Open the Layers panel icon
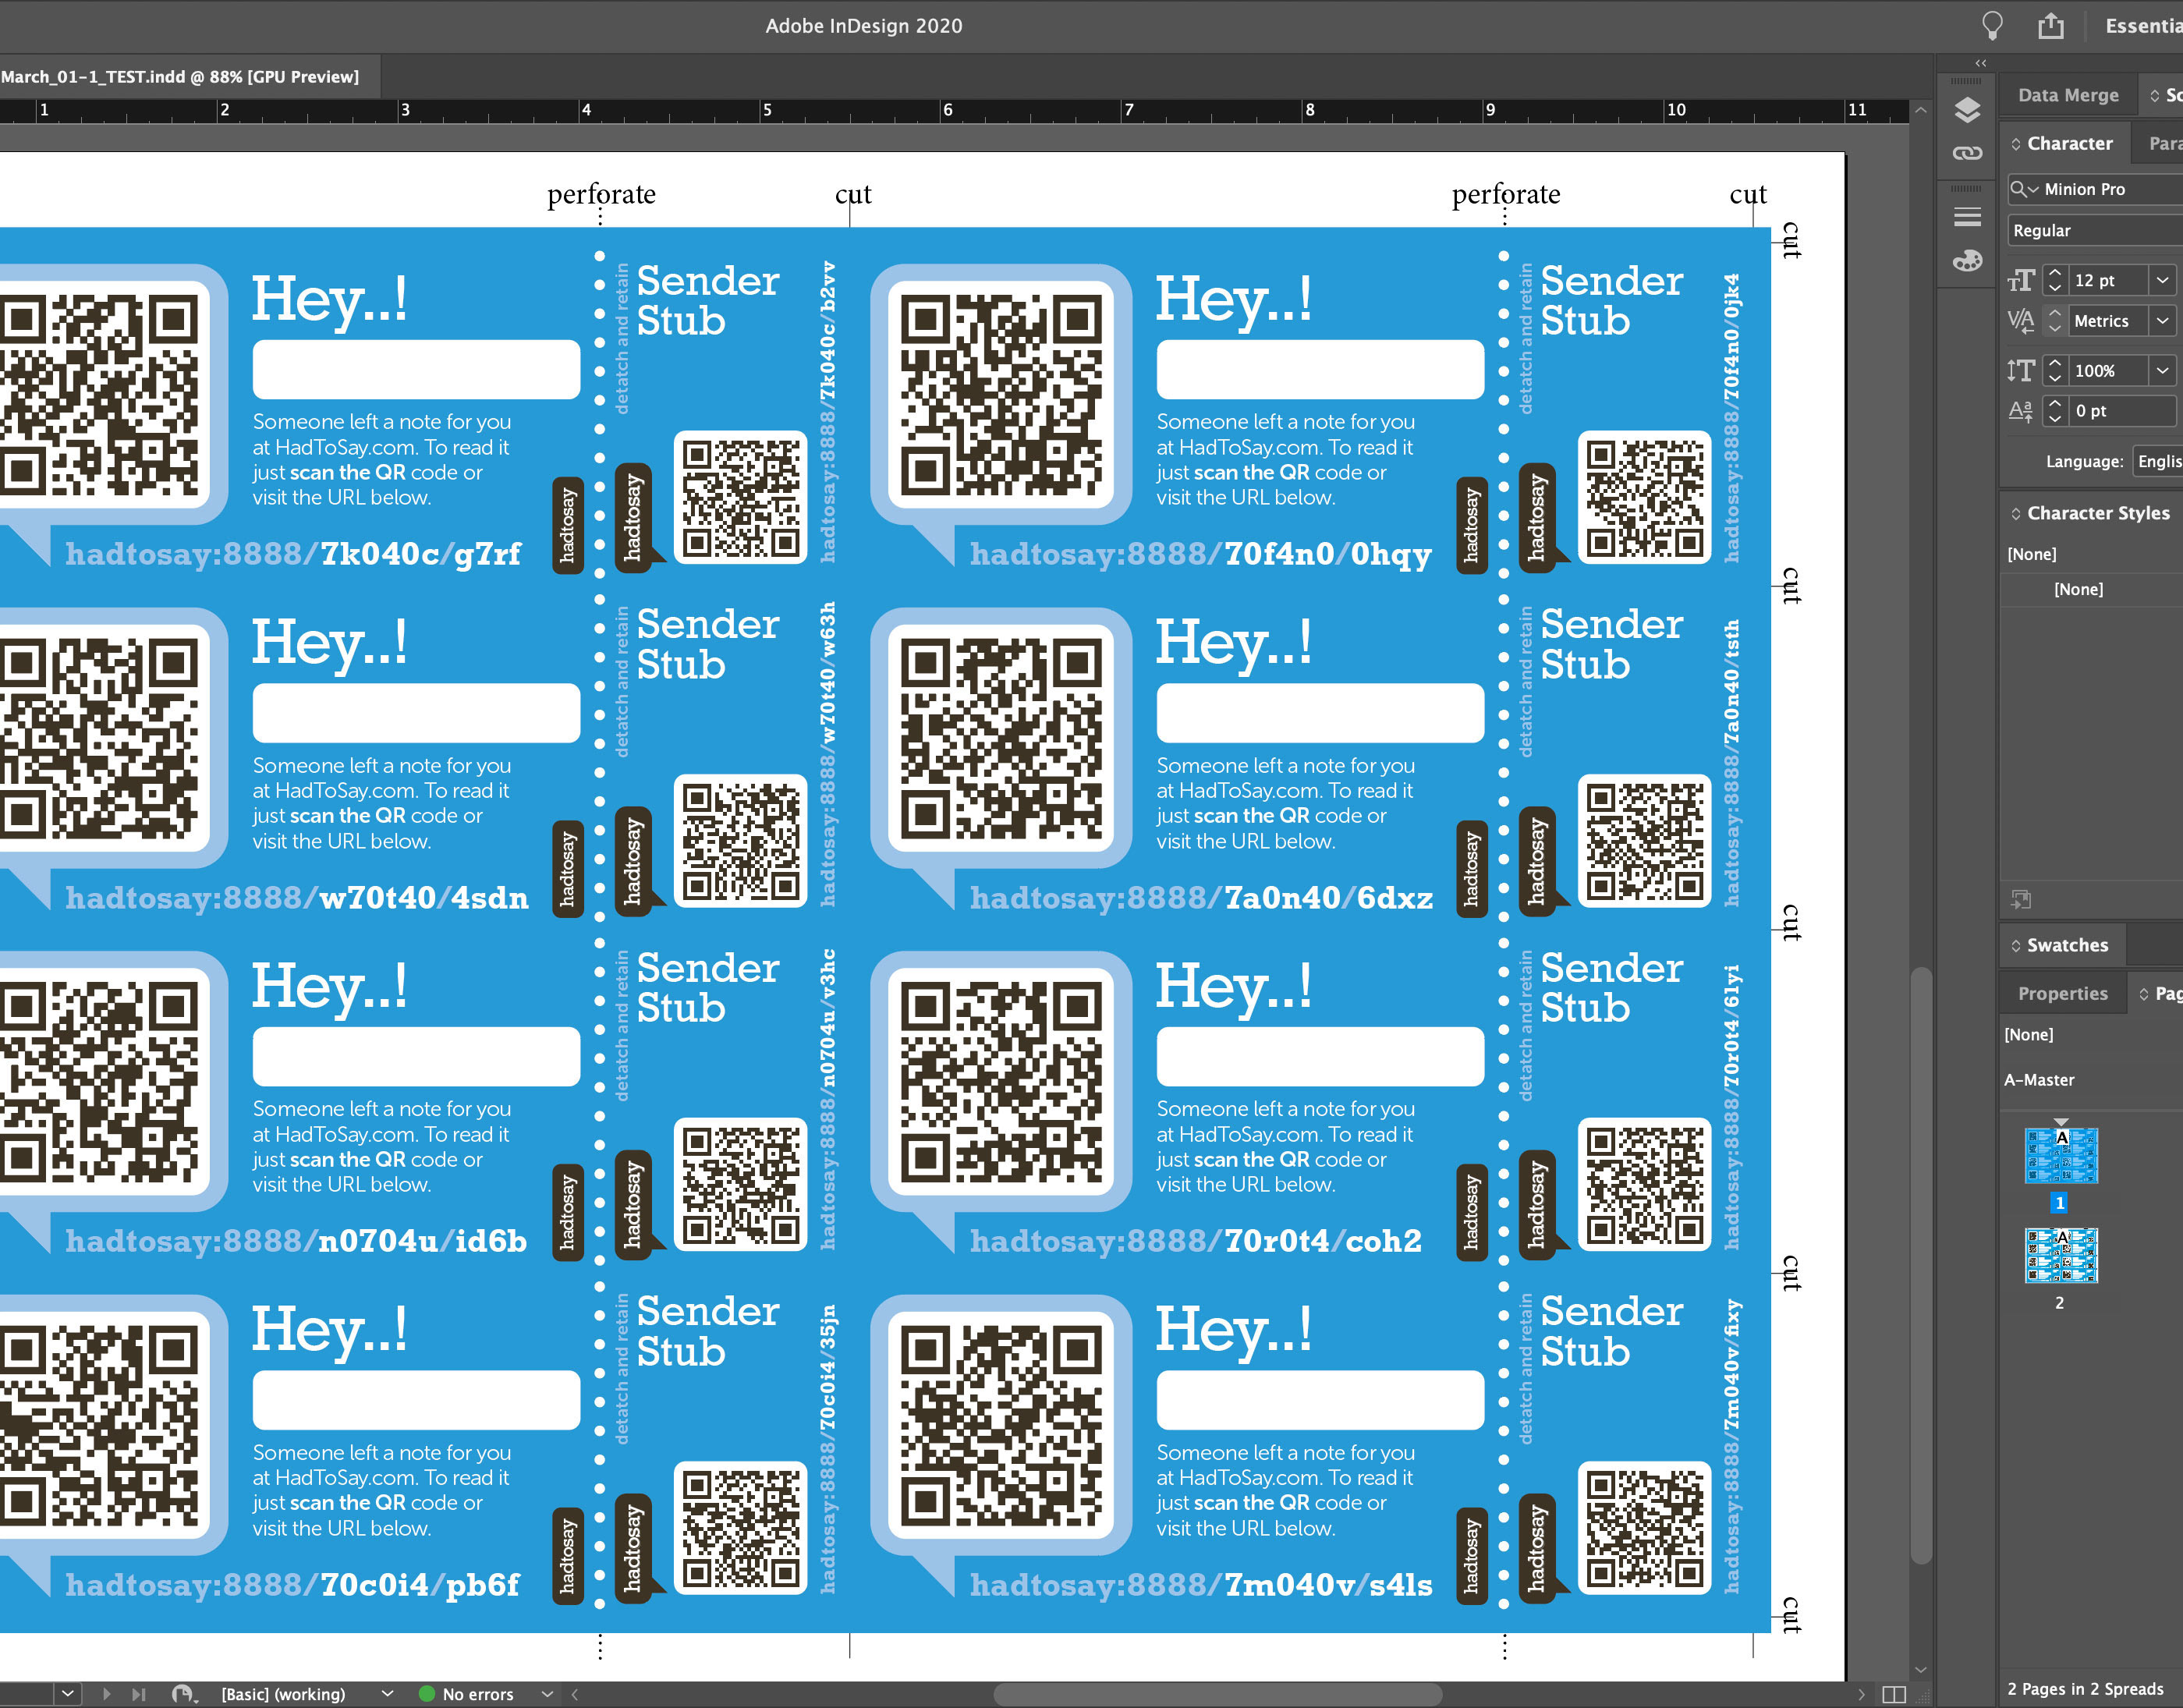The width and height of the screenshot is (2183, 1708). coord(1967,110)
